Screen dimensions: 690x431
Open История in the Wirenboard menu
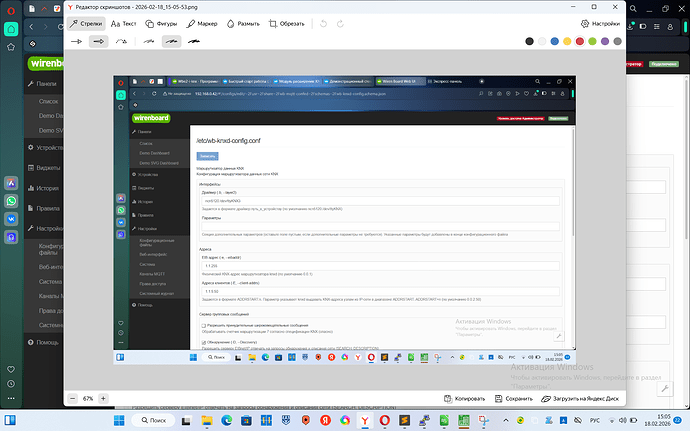(x=45, y=188)
